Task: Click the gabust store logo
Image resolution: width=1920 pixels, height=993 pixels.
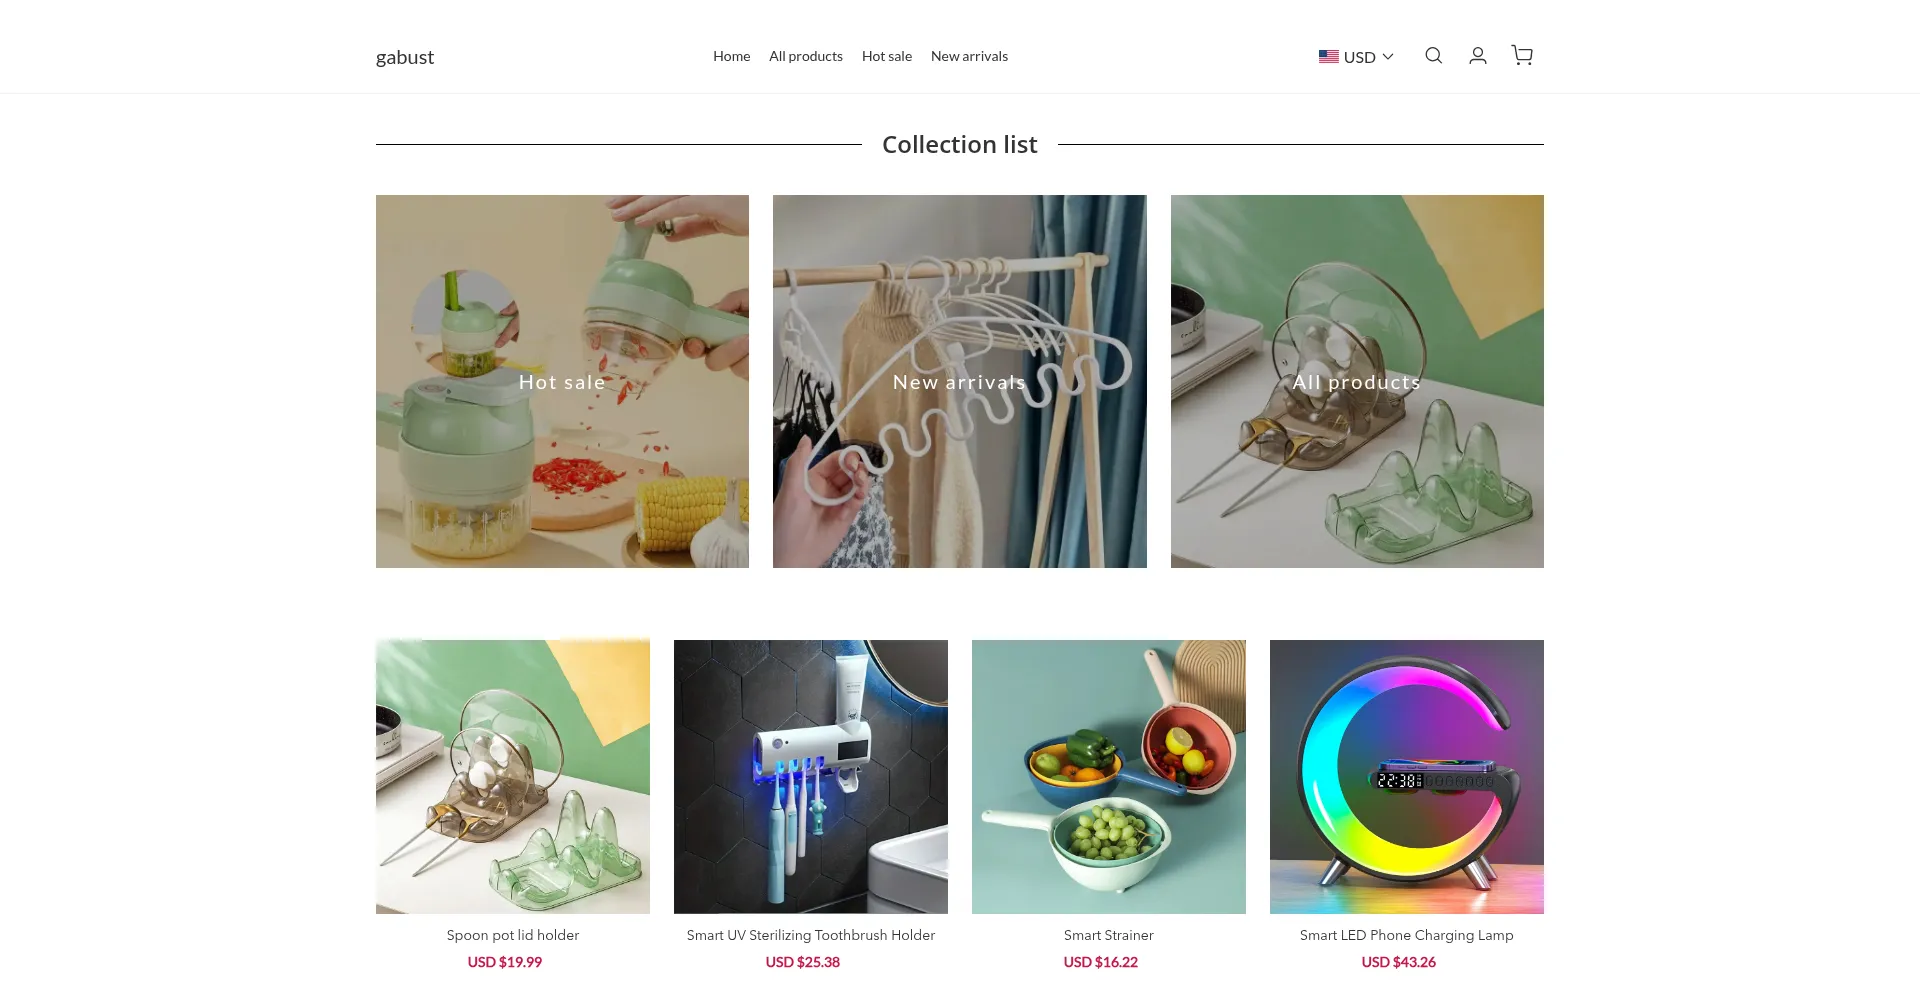Action: coord(405,57)
